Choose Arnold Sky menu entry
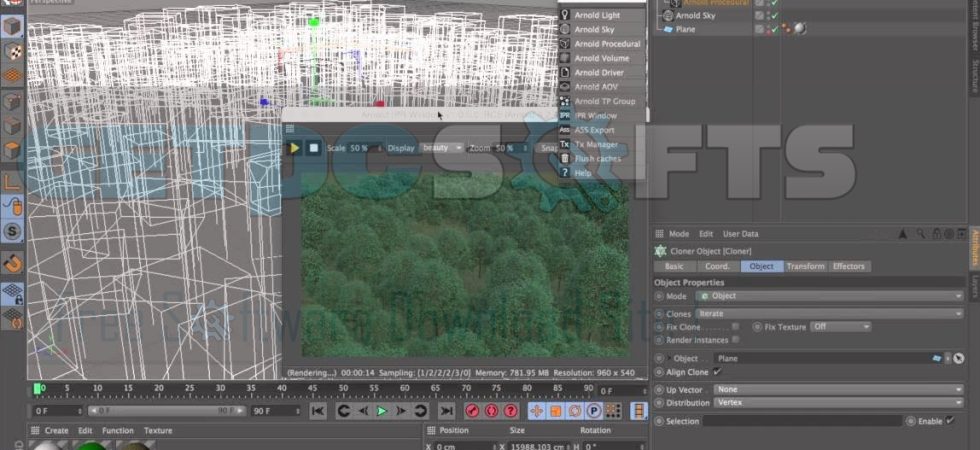The width and height of the screenshot is (980, 450). click(x=594, y=29)
